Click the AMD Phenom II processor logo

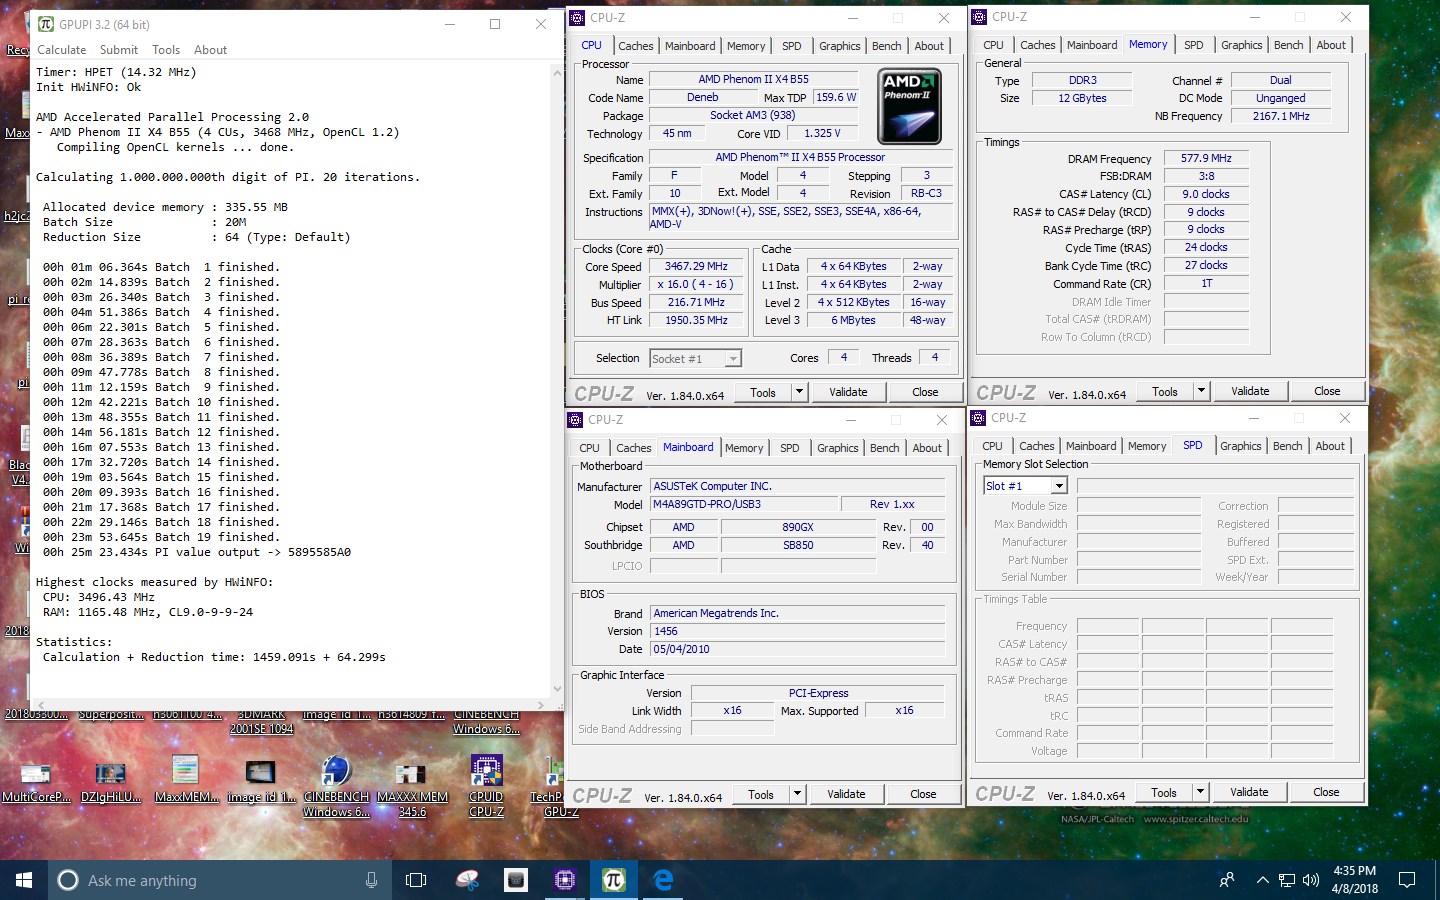(909, 107)
